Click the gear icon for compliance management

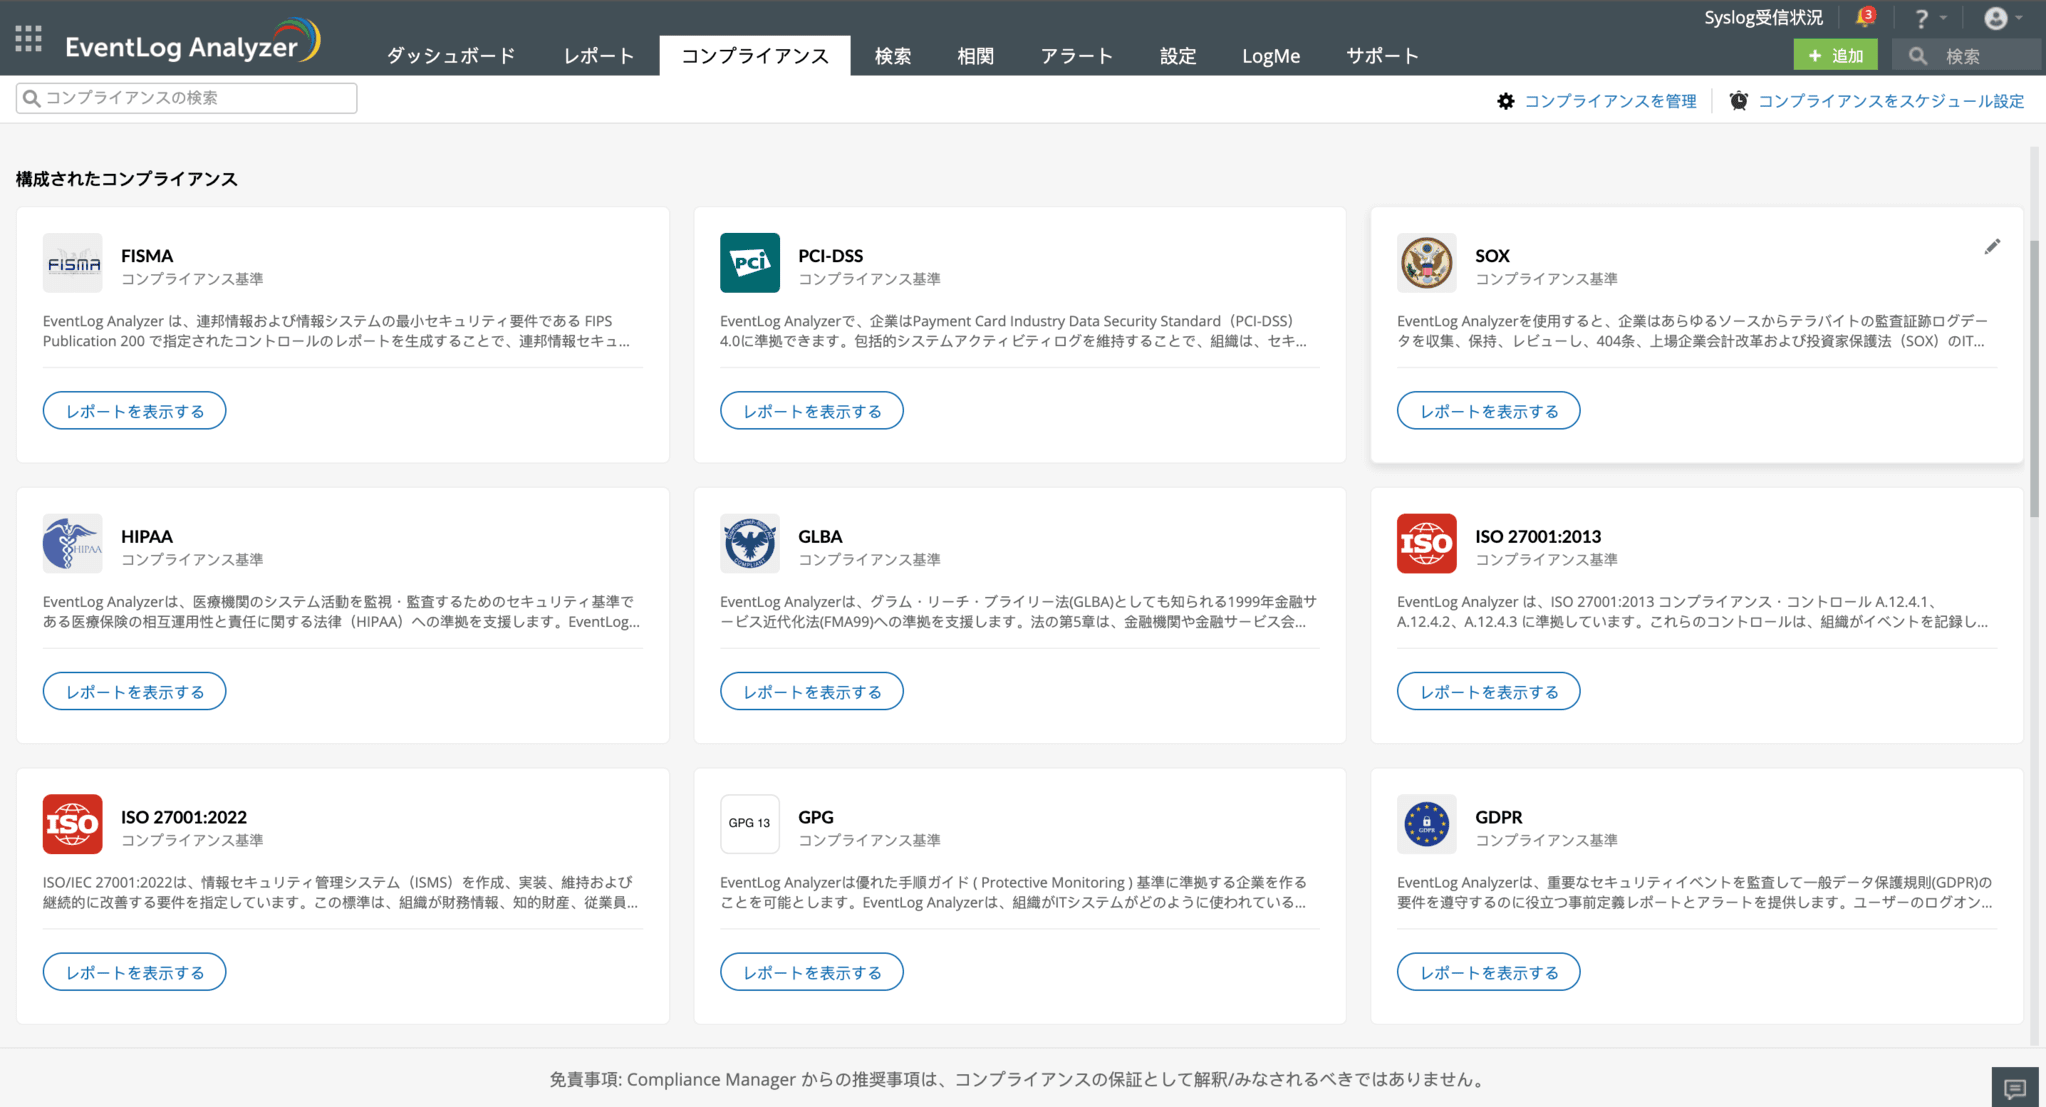tap(1505, 101)
